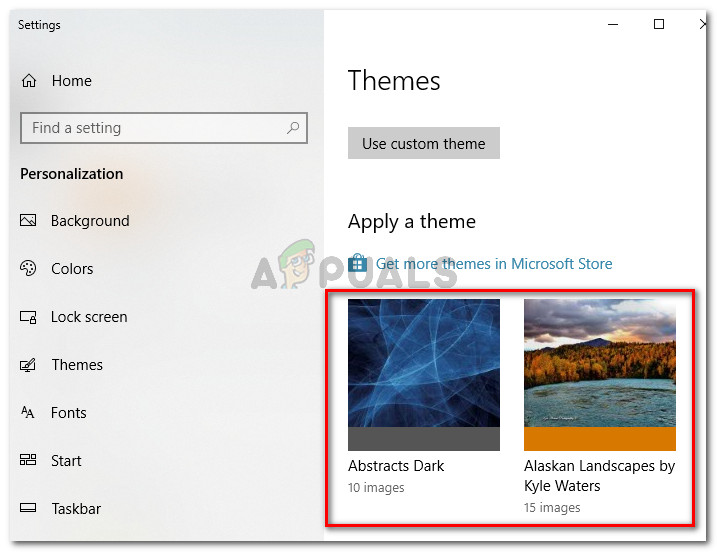This screenshot has height=552, width=717.
Task: Open Get more themes in Microsoft Store
Action: [x=494, y=264]
